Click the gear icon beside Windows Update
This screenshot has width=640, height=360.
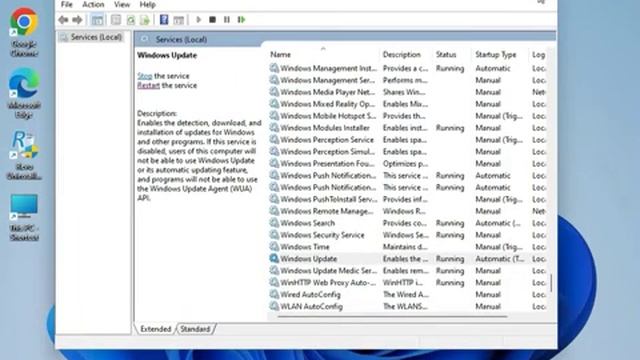click(274, 258)
